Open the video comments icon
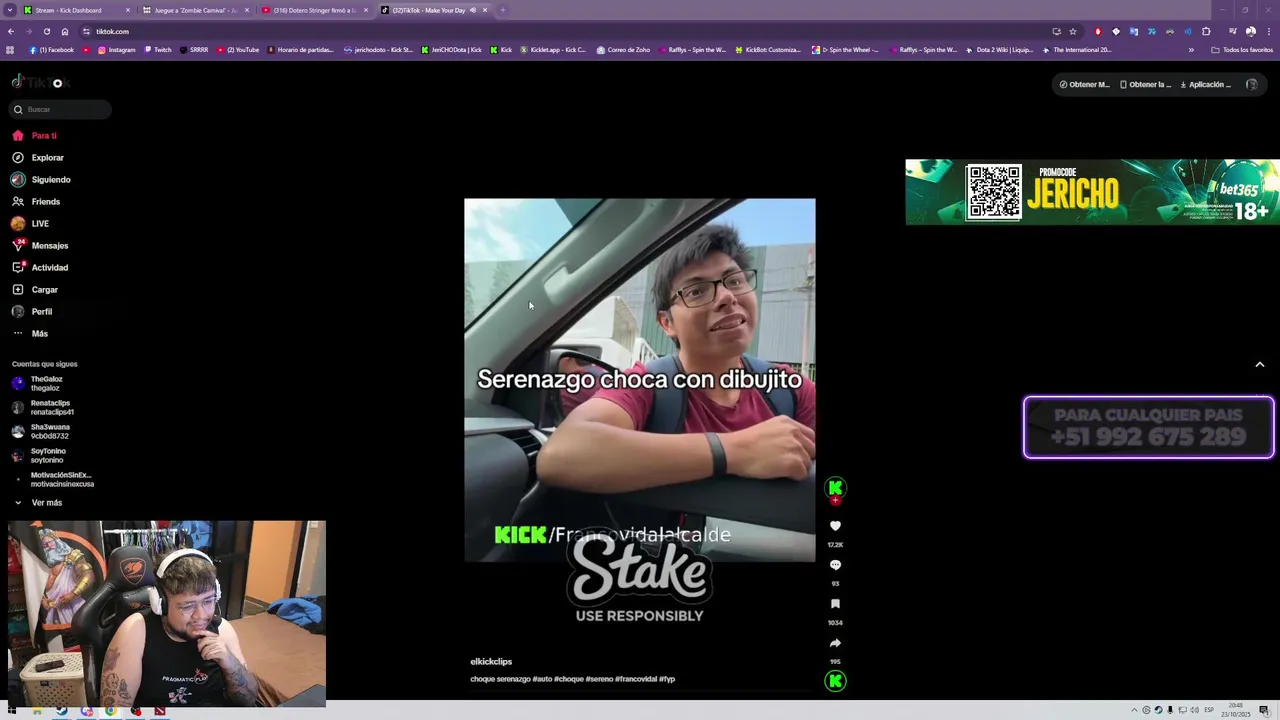Viewport: 1280px width, 720px height. [x=835, y=565]
